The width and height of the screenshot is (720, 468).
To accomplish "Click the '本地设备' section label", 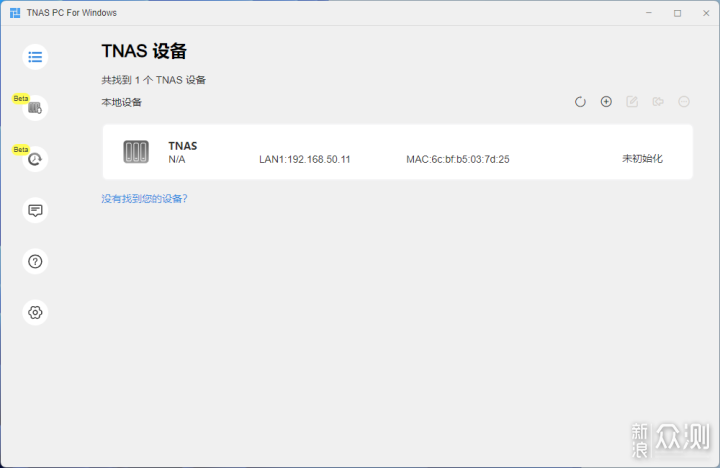I will tap(122, 102).
